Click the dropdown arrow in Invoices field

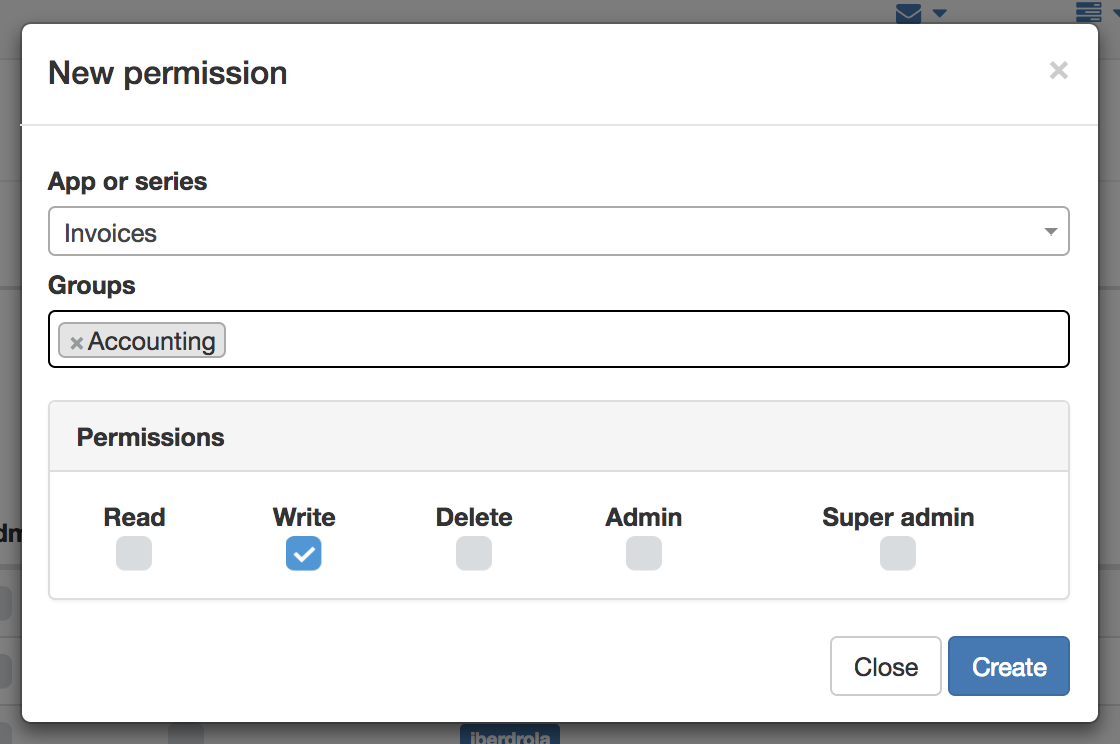point(1050,231)
